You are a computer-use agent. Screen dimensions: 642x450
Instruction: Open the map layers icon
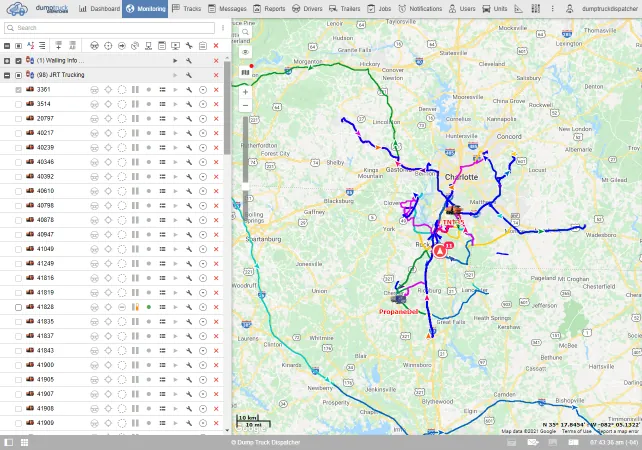(245, 72)
